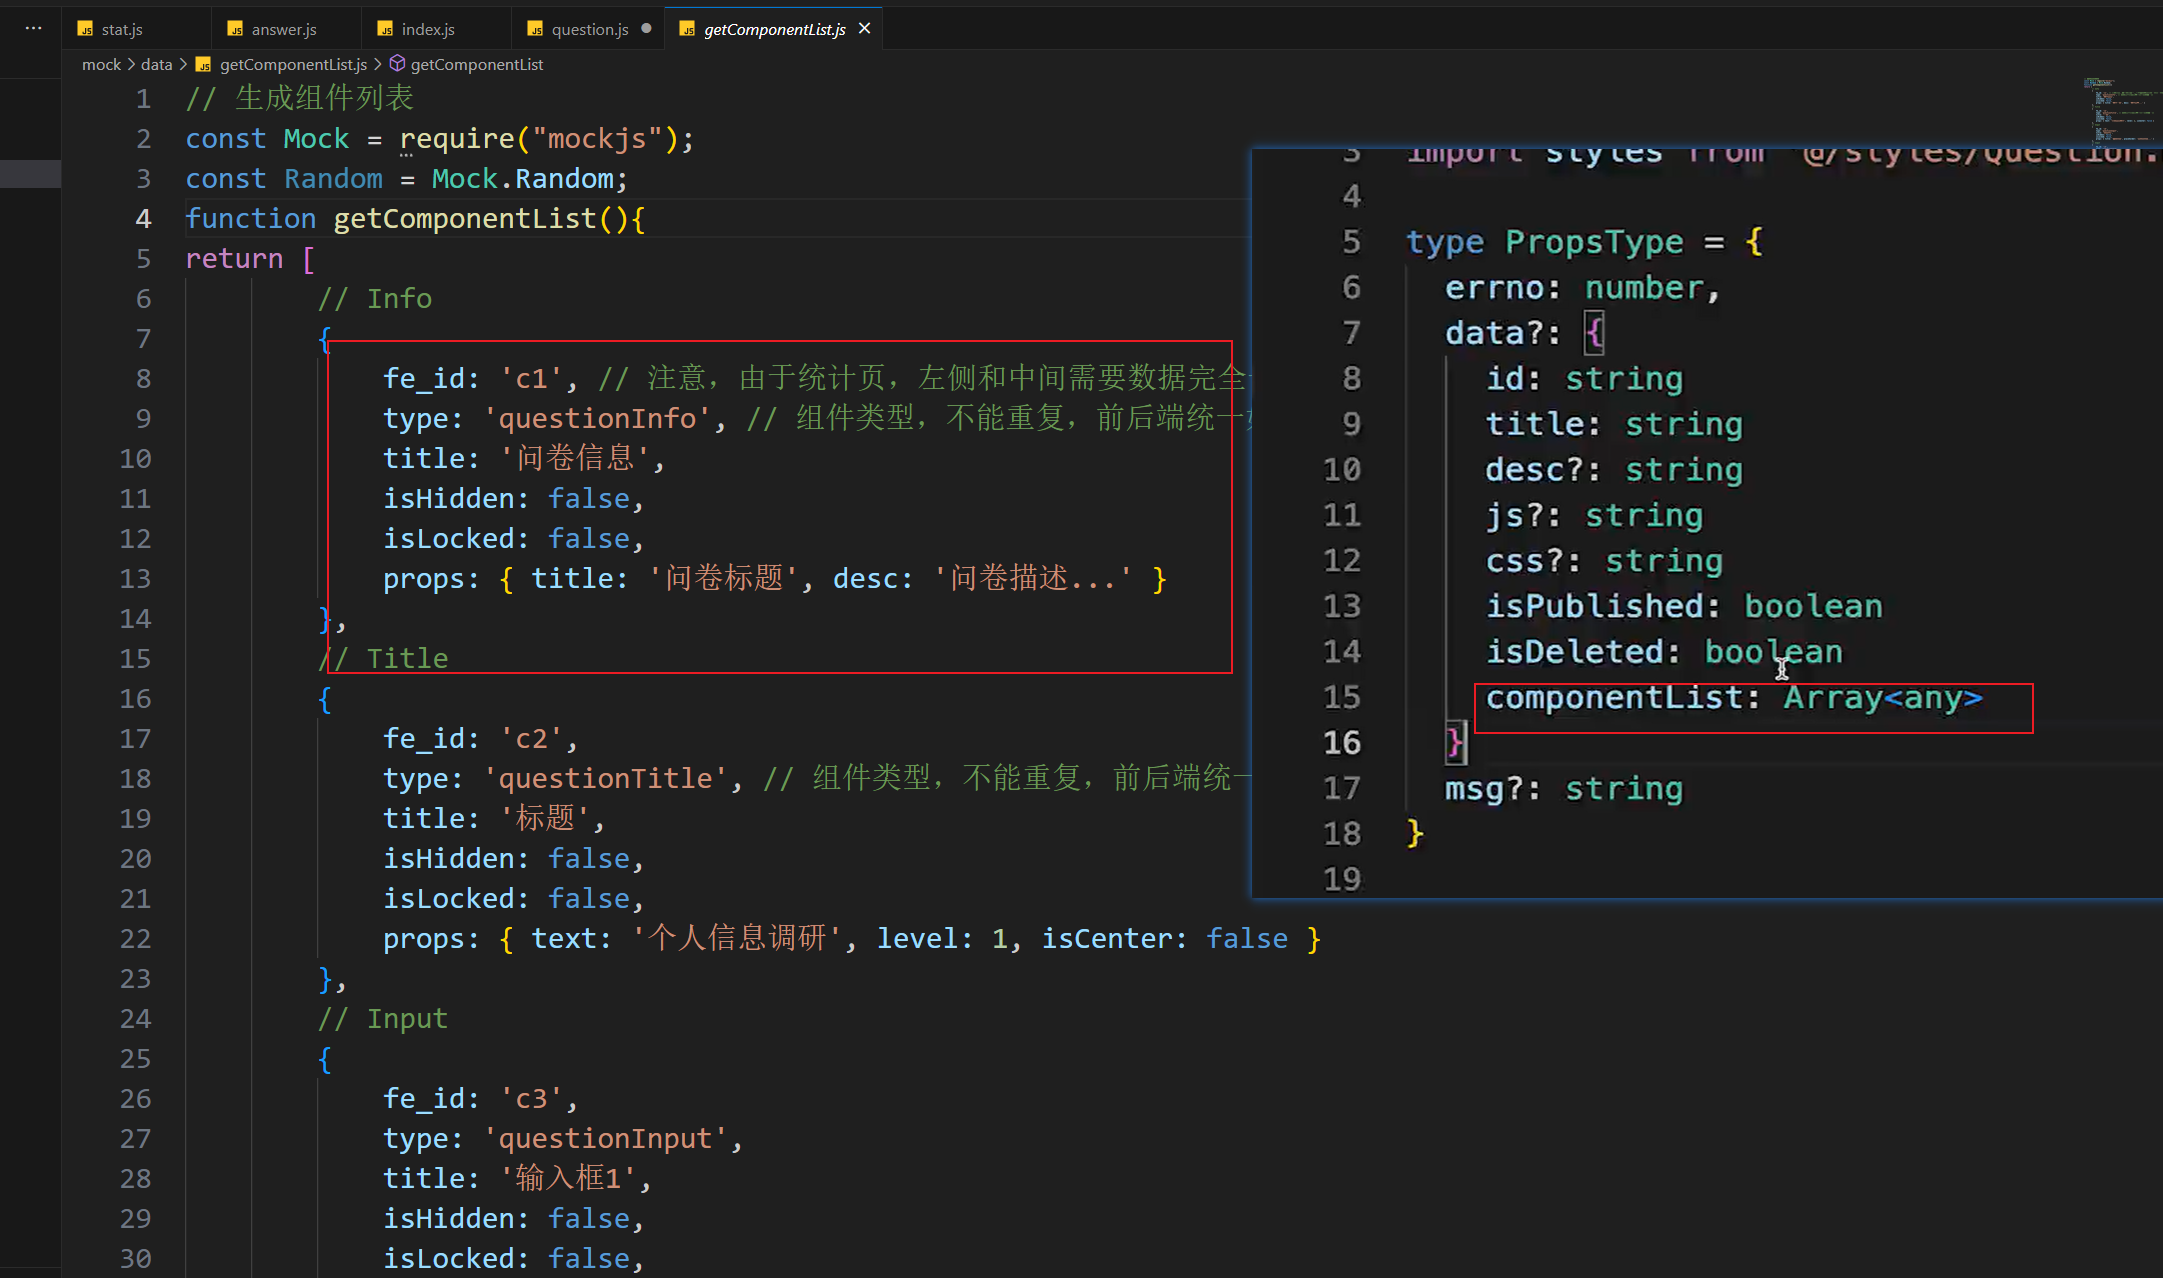Click the 'require' call on line 2
This screenshot has width=2163, height=1278.
[x=457, y=138]
